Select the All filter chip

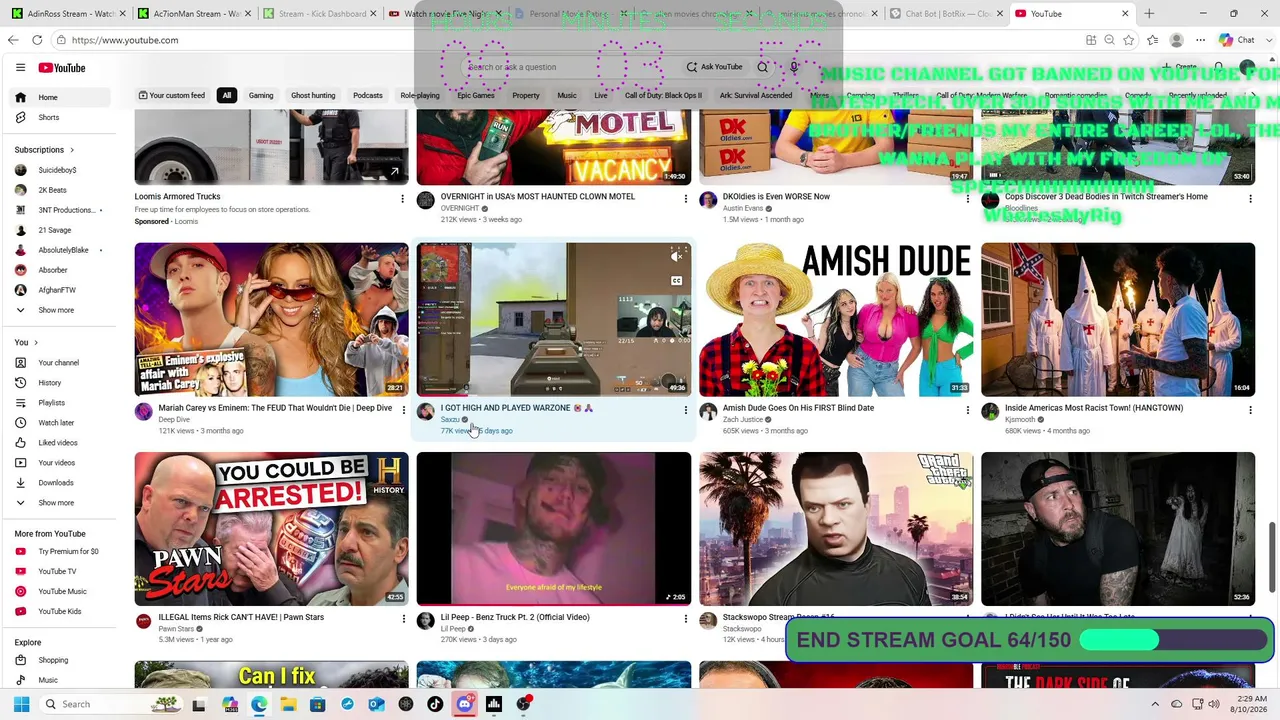[227, 95]
